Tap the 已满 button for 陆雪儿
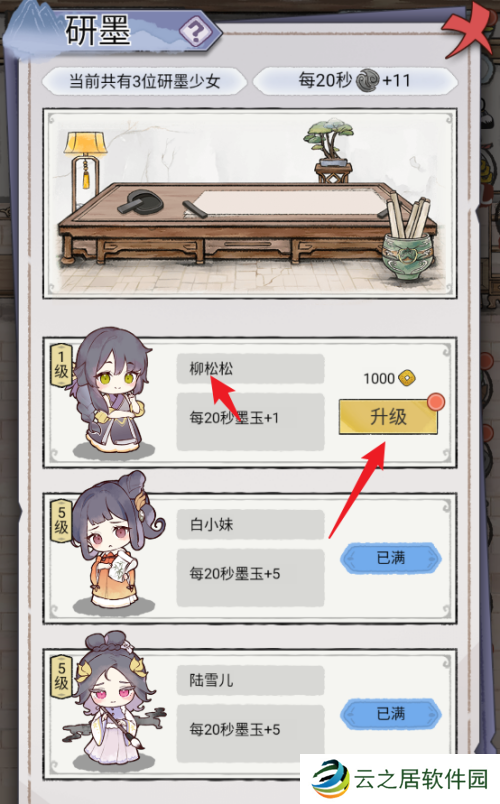500x804 pixels. click(x=391, y=713)
